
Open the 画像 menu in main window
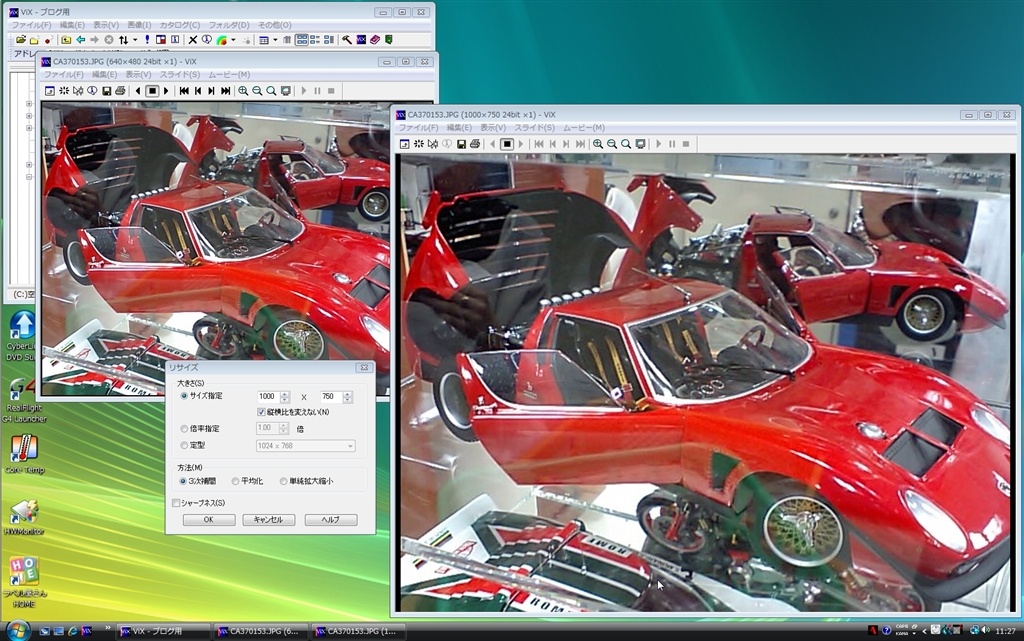139,25
